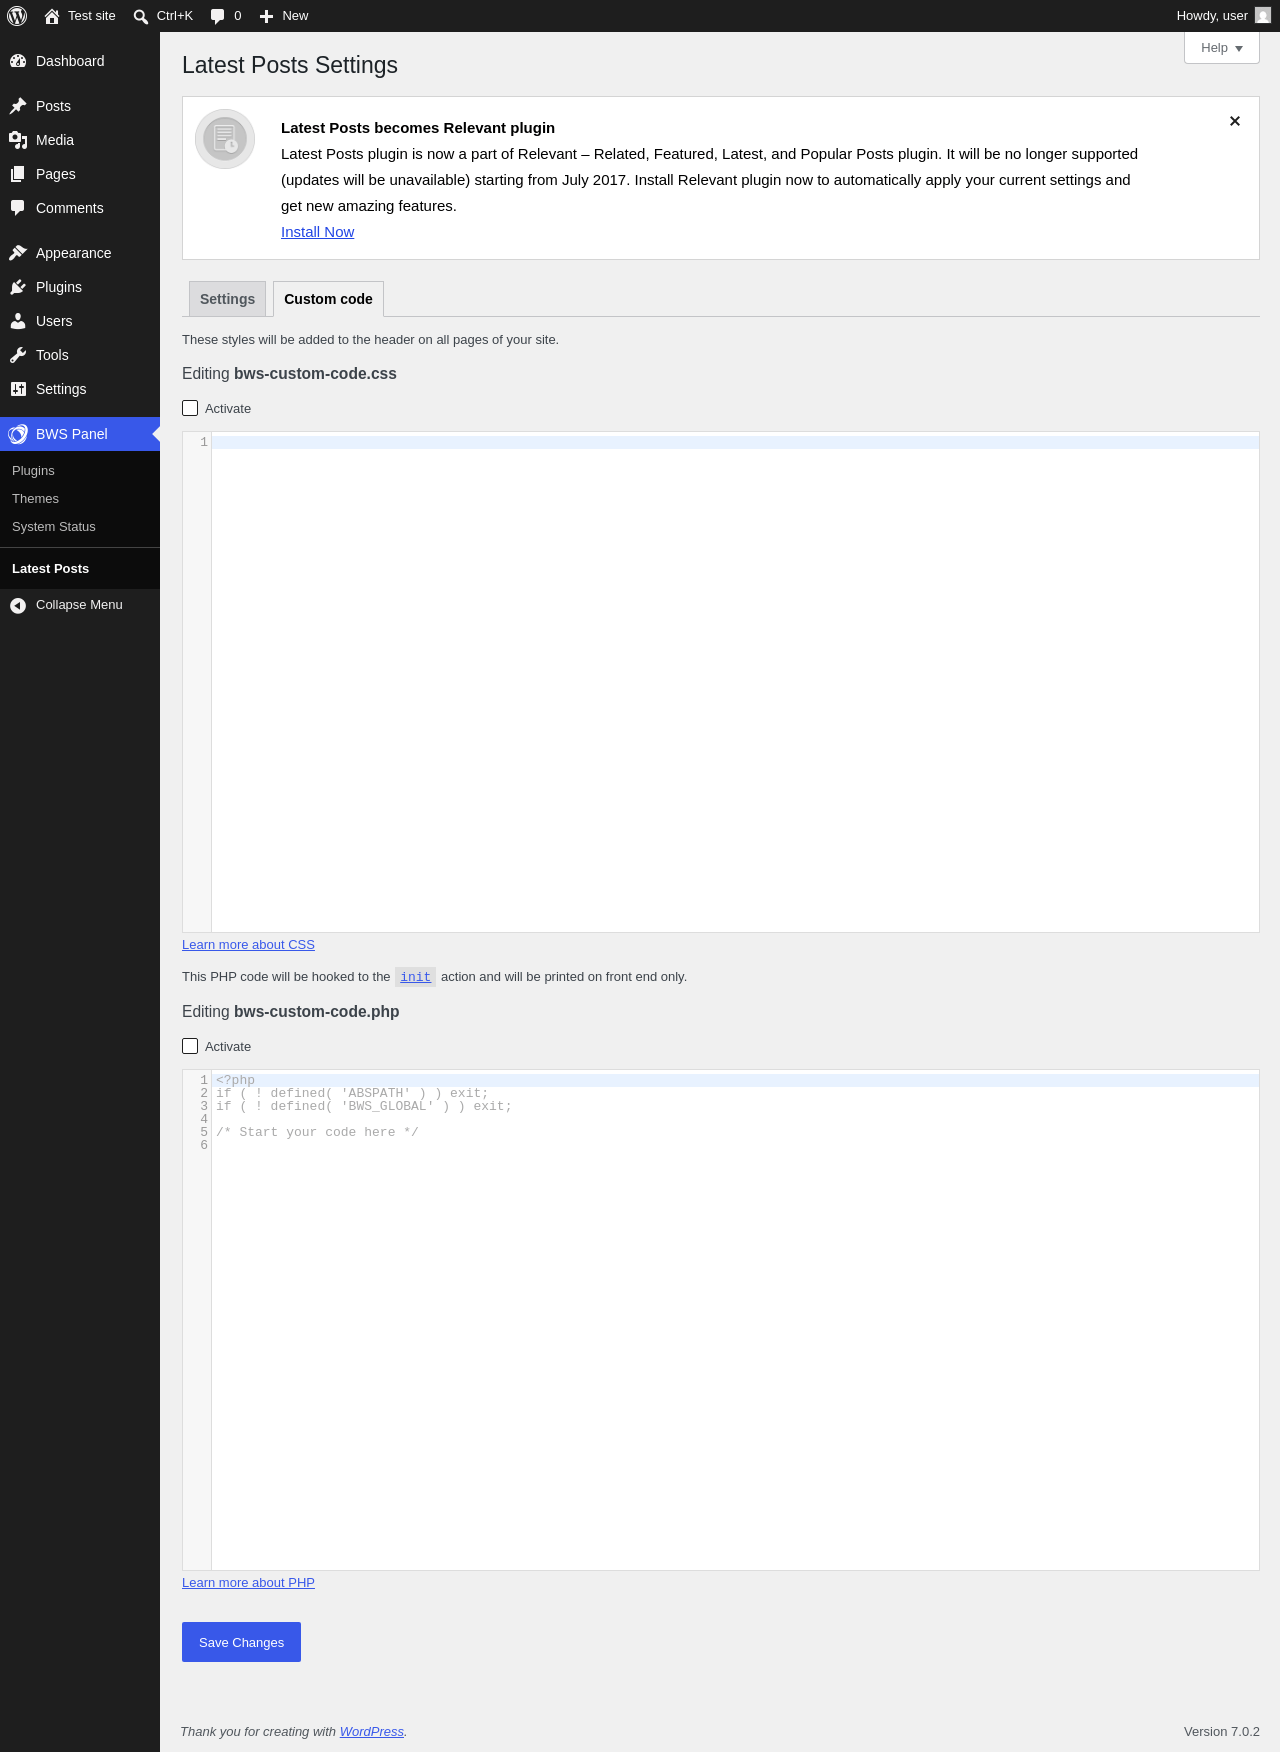Dismiss the Relevant plugin notice

pos(1235,121)
